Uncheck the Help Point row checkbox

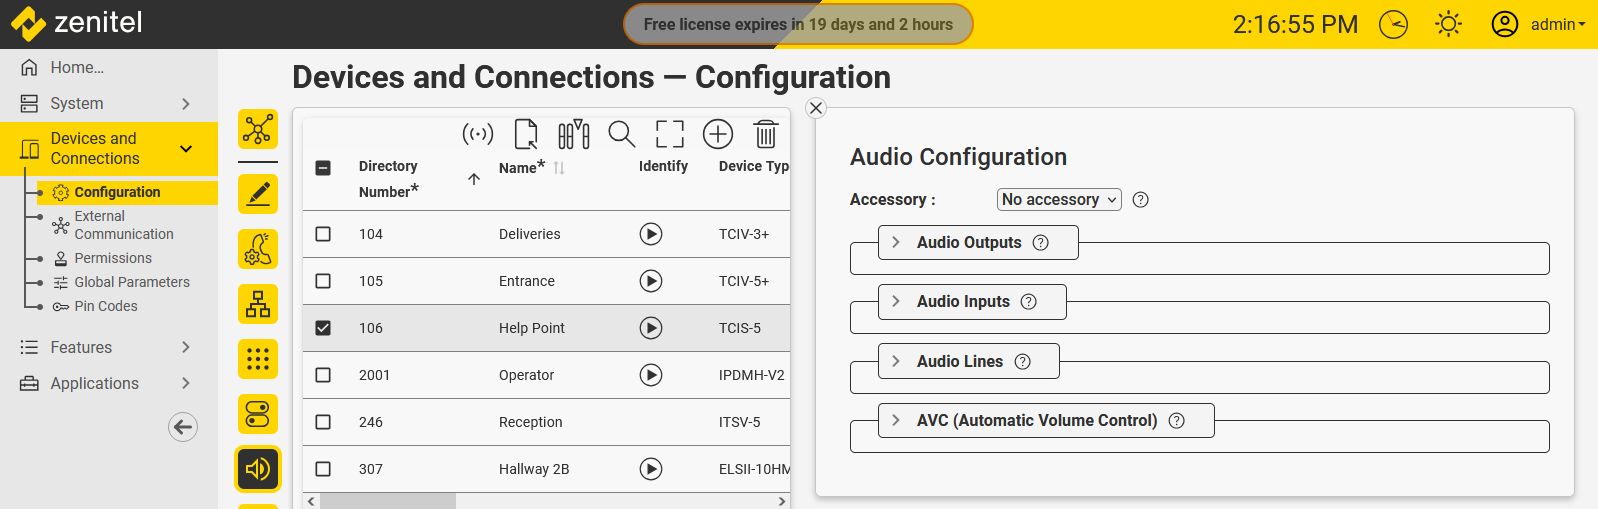[x=323, y=328]
